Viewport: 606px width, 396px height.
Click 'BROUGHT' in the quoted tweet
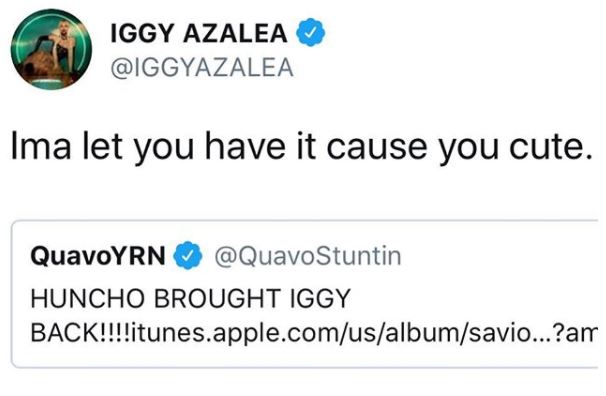coord(217,298)
